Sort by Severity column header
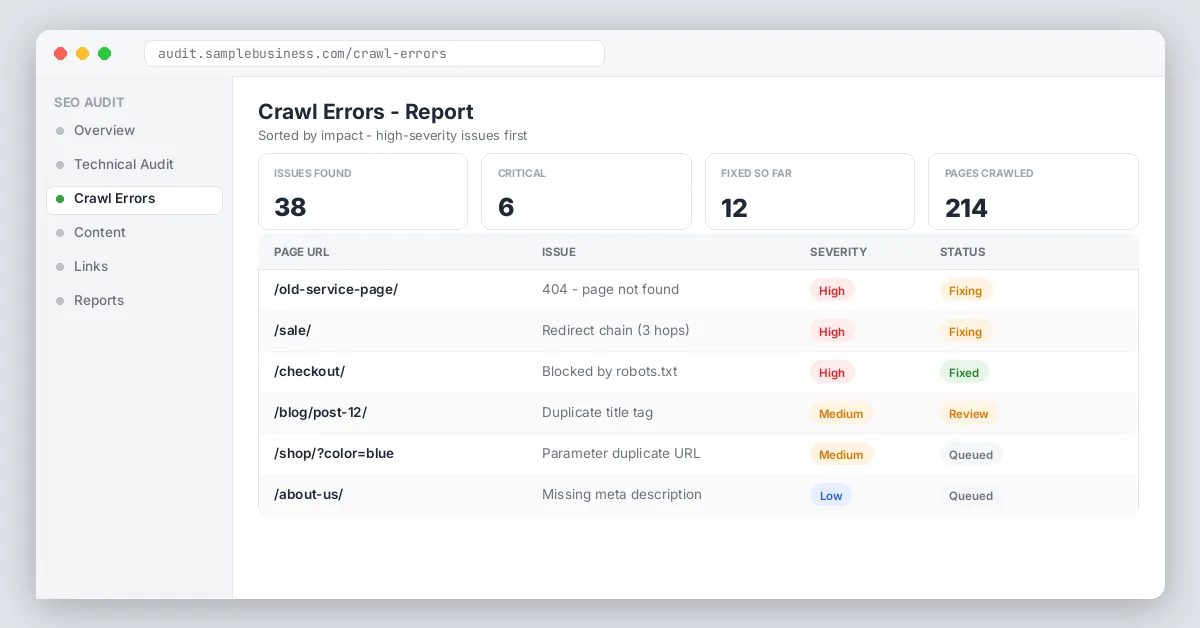This screenshot has width=1200, height=628. 838,252
